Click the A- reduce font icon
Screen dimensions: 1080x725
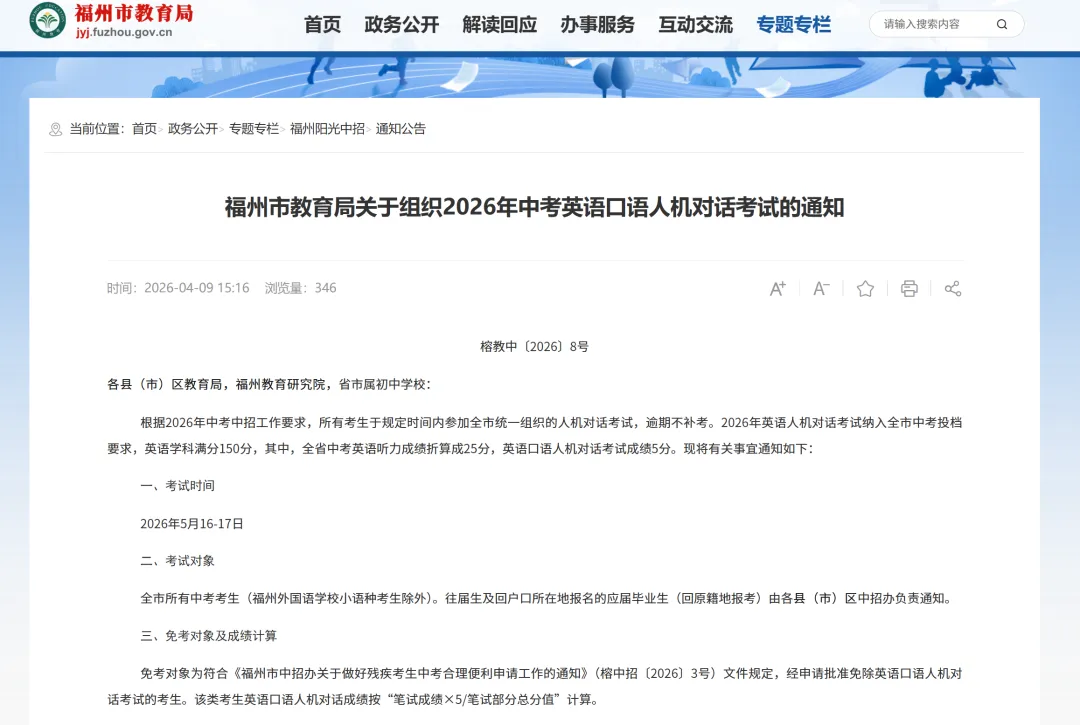821,288
